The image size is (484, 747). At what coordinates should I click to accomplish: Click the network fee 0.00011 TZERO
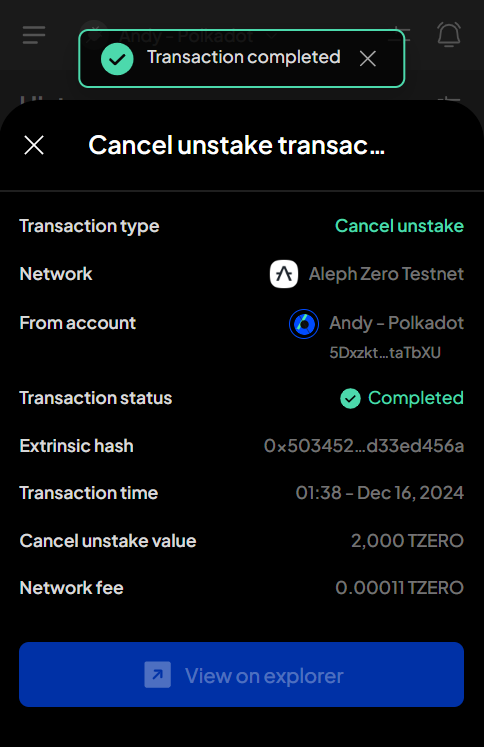tap(400, 588)
